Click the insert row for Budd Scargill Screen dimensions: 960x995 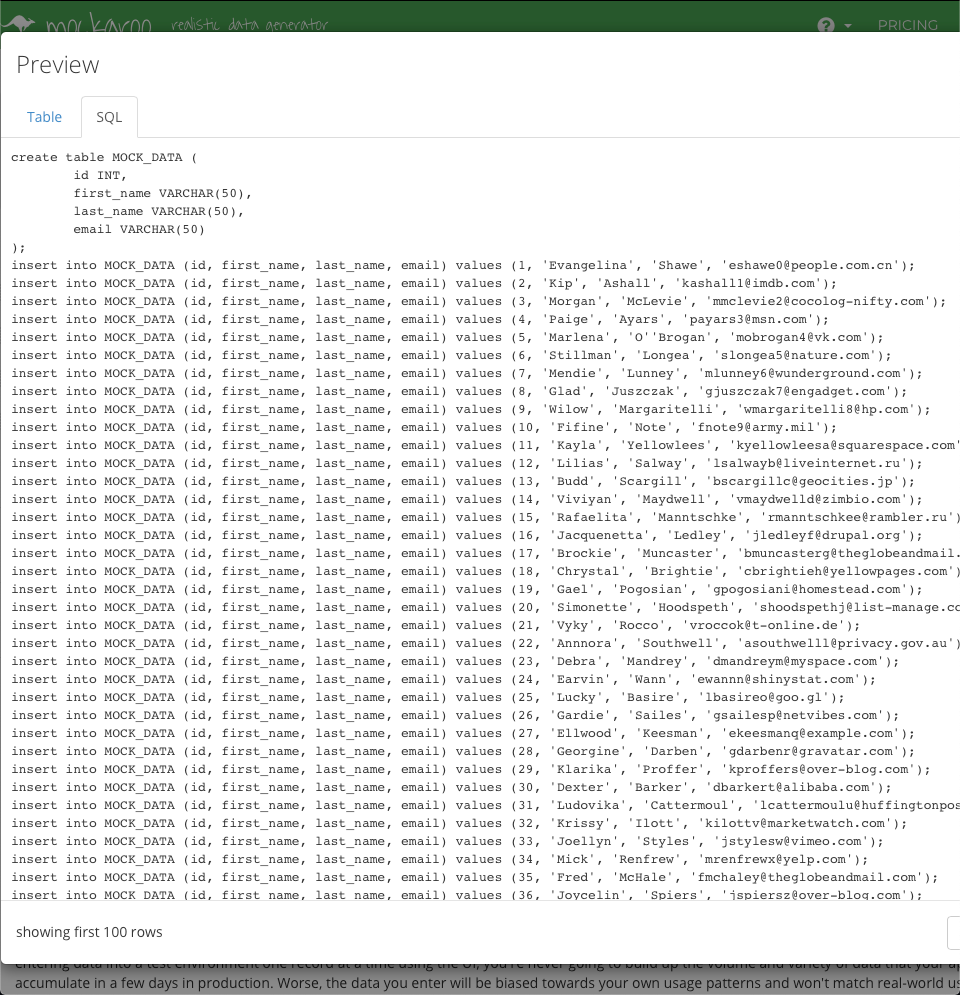point(463,482)
